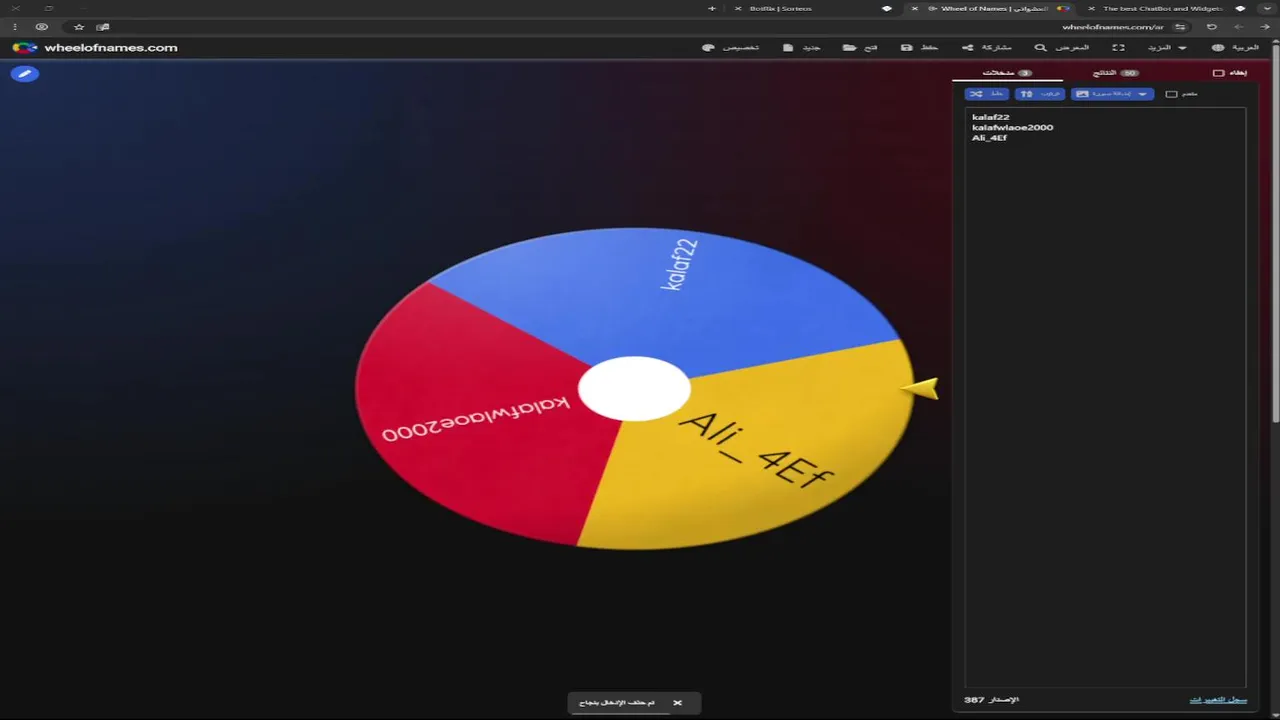Open a new browser tab
This screenshot has width=1280, height=720.
point(712,8)
